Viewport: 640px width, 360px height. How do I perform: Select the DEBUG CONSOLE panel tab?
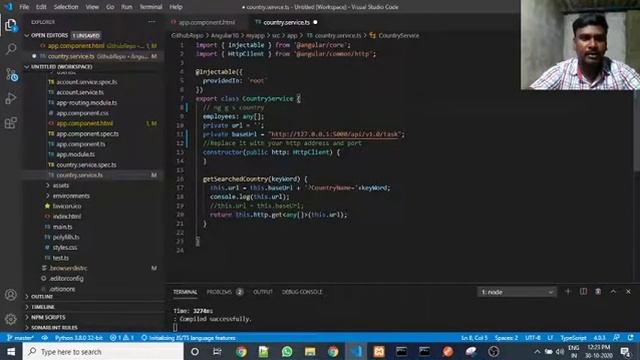pos(302,292)
